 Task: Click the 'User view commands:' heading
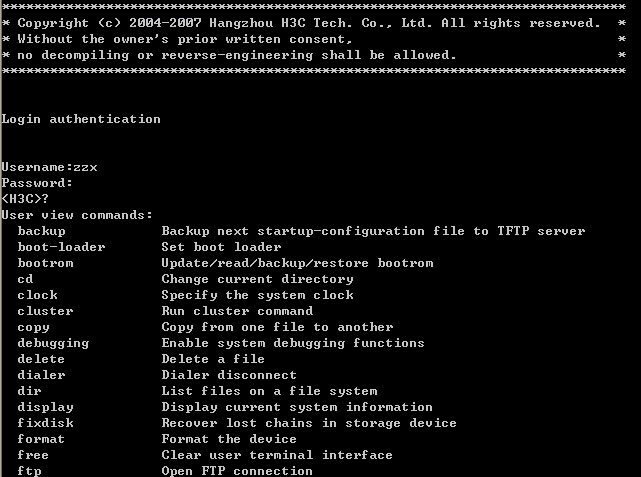coord(77,215)
